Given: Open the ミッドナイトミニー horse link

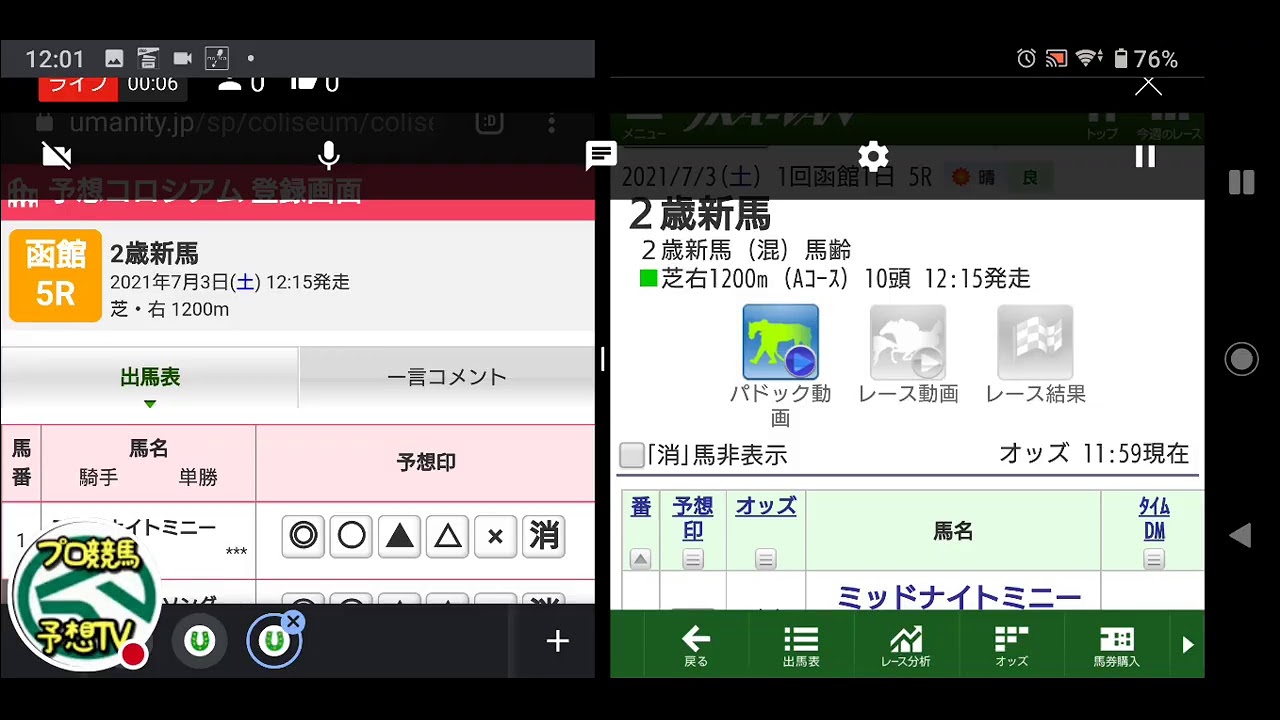Looking at the screenshot, I should click(958, 597).
